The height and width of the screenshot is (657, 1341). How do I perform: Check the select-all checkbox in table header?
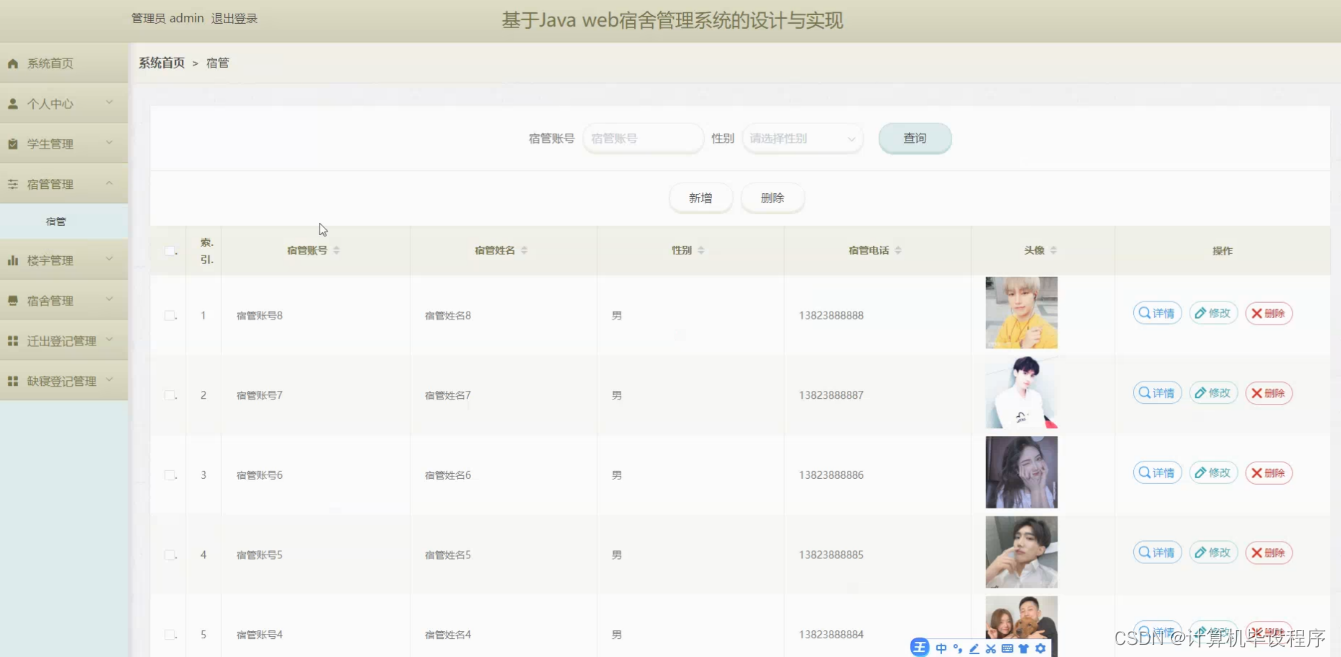click(169, 251)
